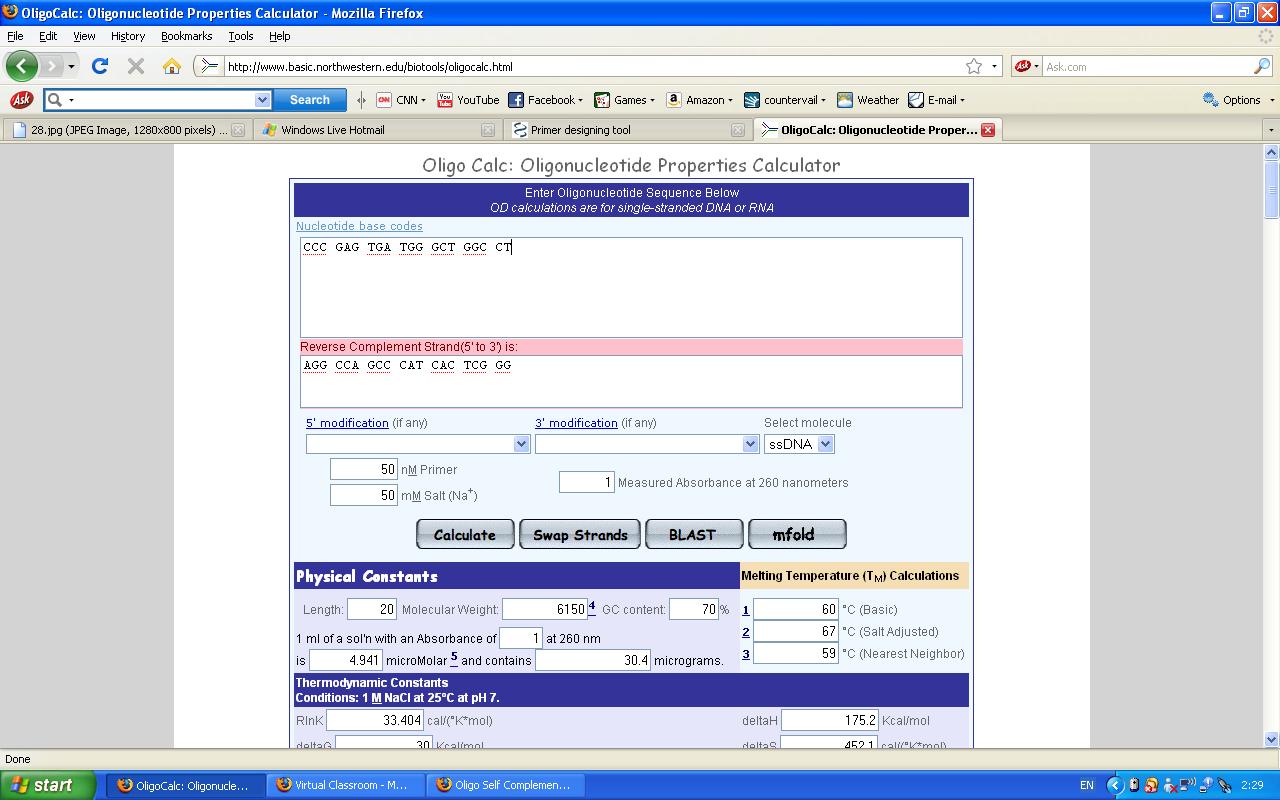Click the nM Primer concentration field

(364, 470)
